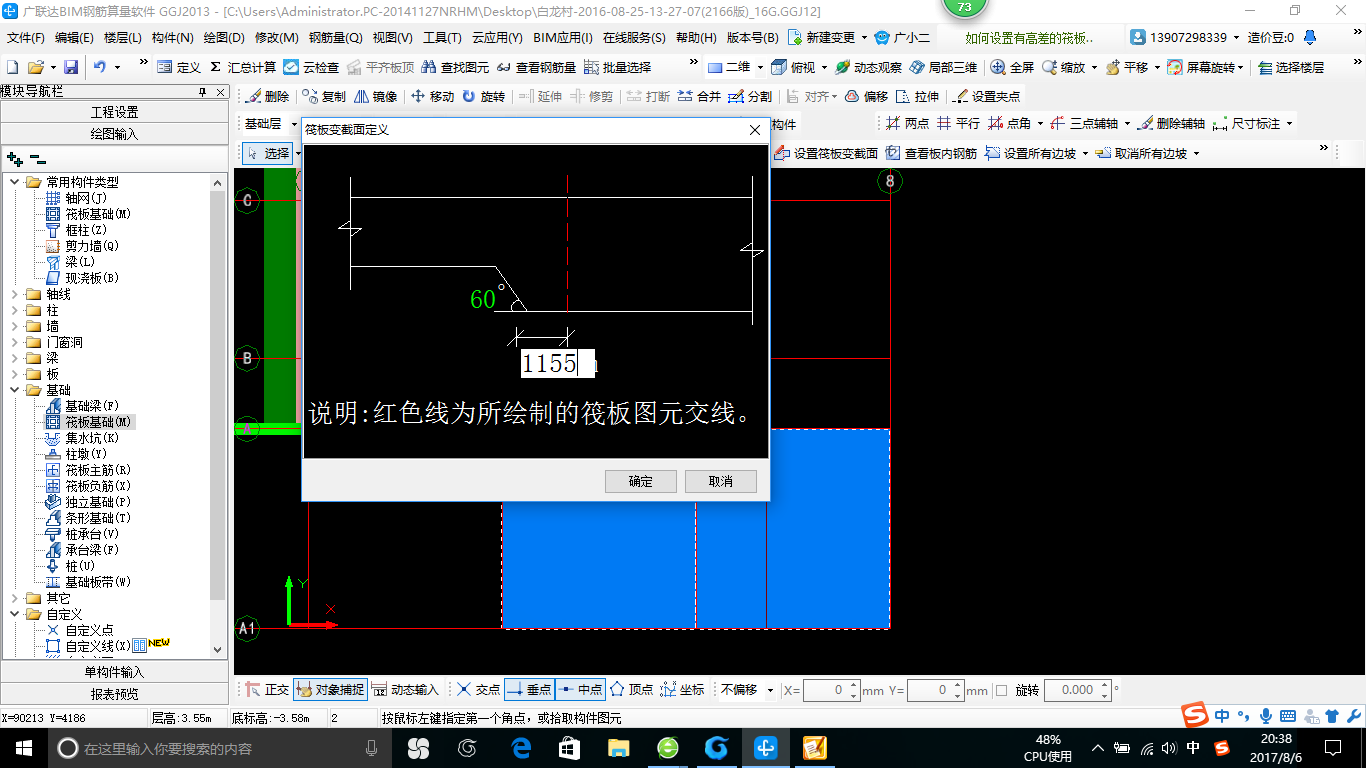Toggle 动态输入 dynamic input
This screenshot has width=1366, height=768.
point(405,690)
